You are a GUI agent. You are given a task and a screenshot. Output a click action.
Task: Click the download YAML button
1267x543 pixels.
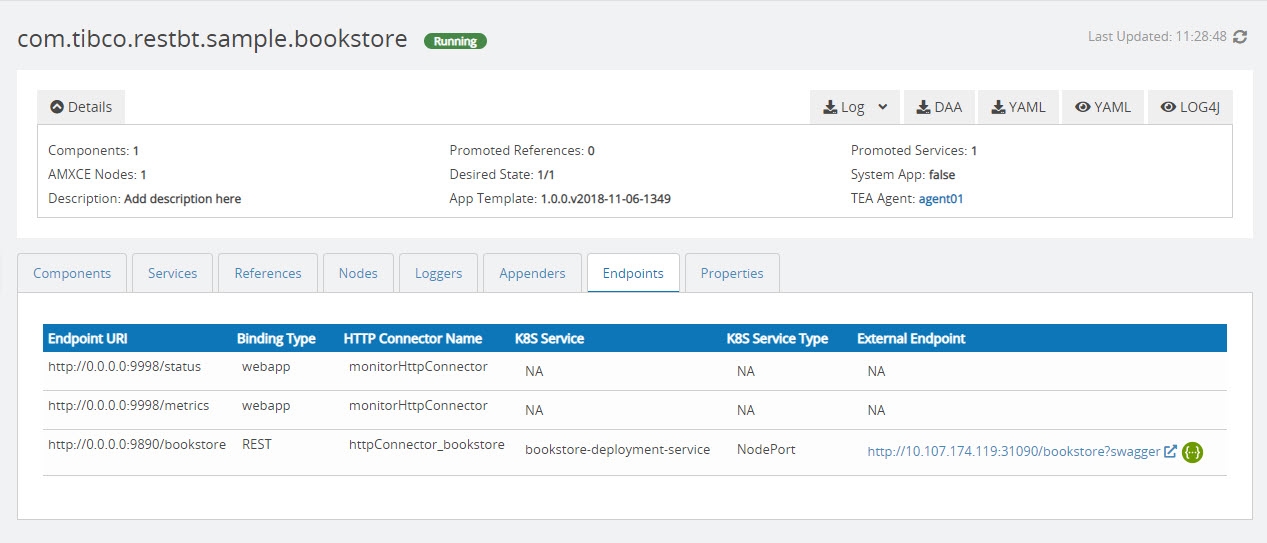[1018, 107]
